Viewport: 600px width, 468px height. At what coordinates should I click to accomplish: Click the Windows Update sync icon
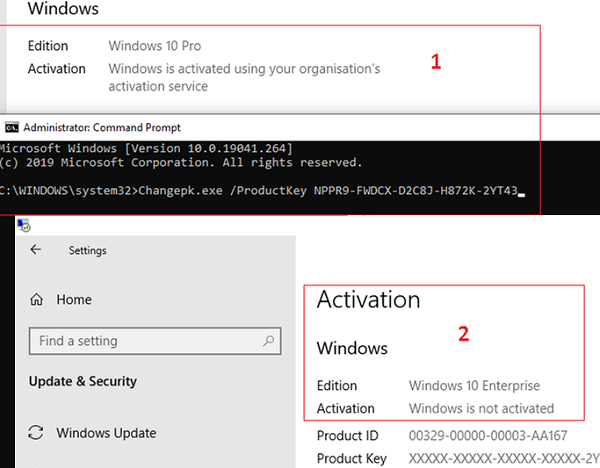click(37, 433)
